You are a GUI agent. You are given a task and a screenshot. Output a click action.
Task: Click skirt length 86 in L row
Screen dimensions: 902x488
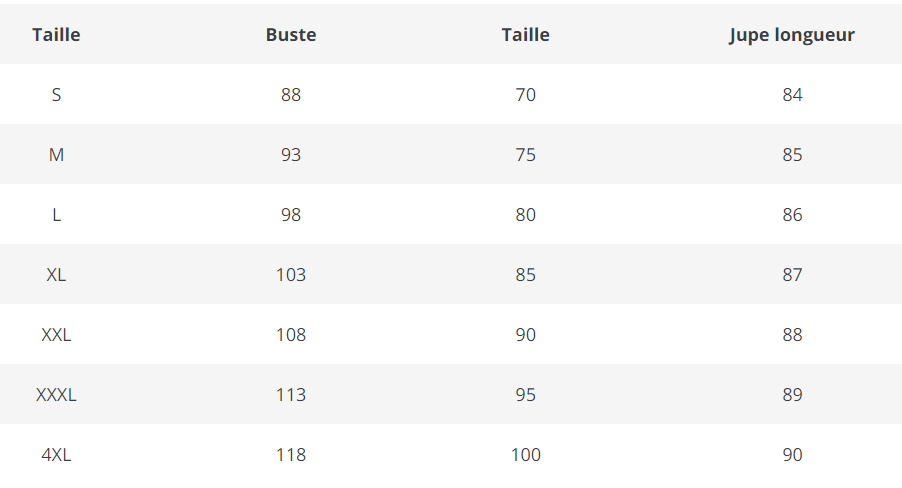tap(793, 215)
